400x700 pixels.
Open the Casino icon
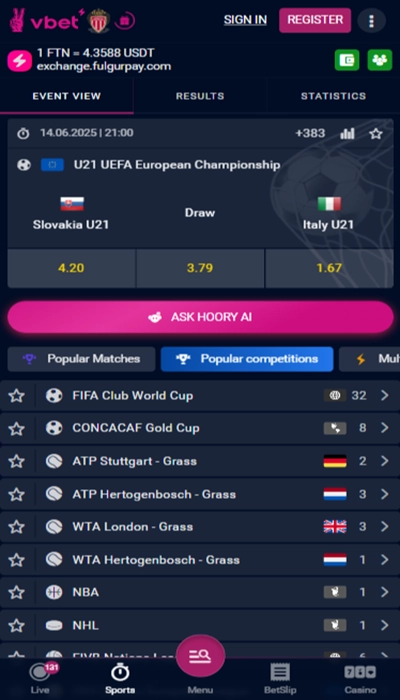(x=360, y=678)
